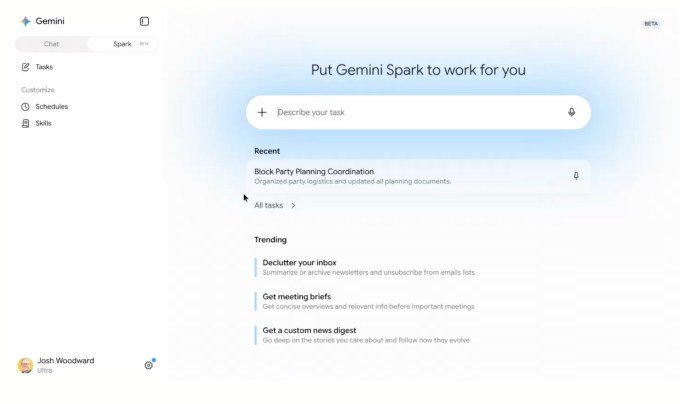680x404 pixels.
Task: Open settings via the gear icon
Action: pos(148,365)
